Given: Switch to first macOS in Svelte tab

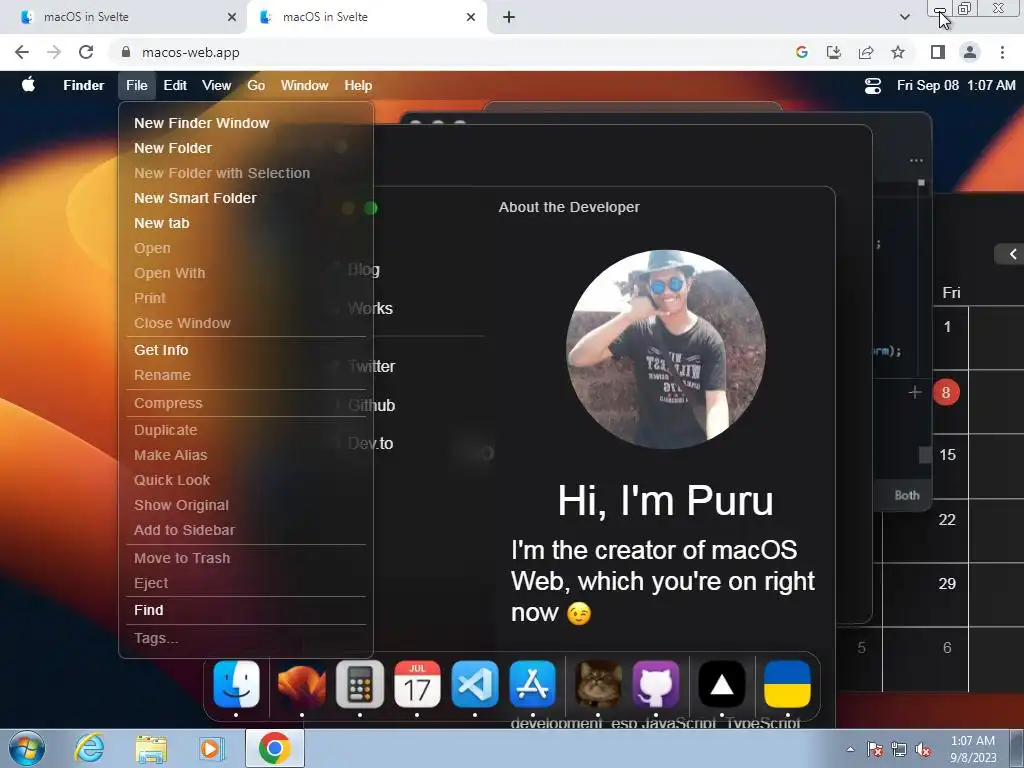Looking at the screenshot, I should 123,17.
